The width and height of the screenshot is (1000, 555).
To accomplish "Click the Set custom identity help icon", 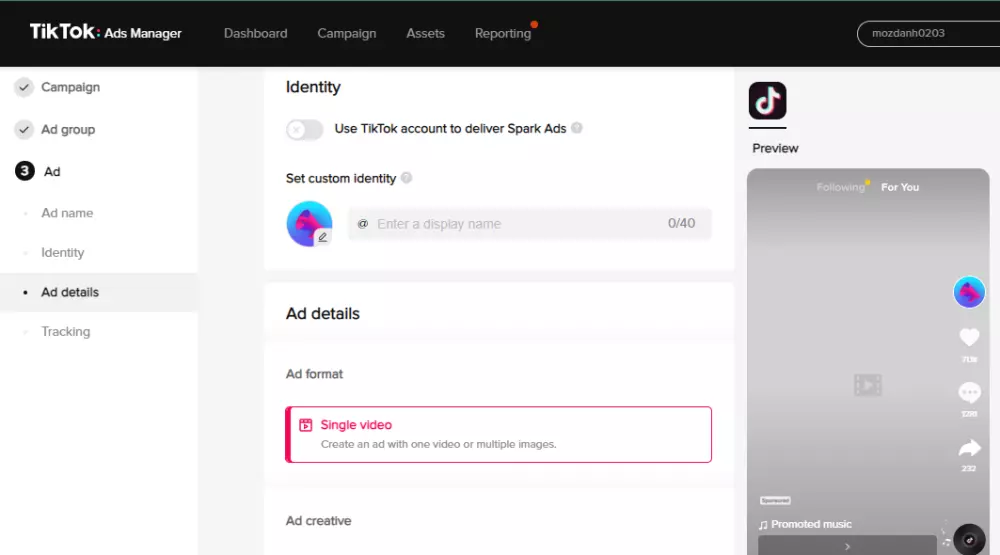I will point(406,178).
